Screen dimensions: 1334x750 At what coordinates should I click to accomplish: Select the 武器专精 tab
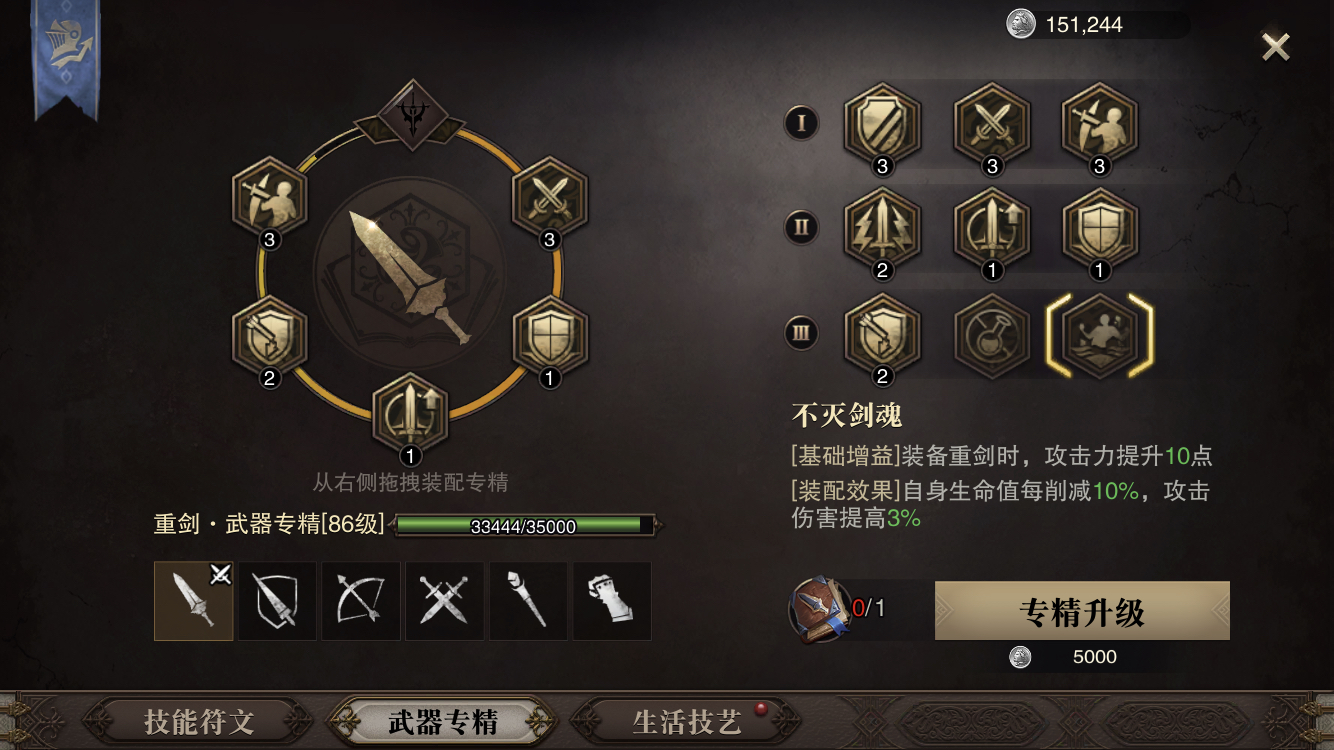(443, 721)
